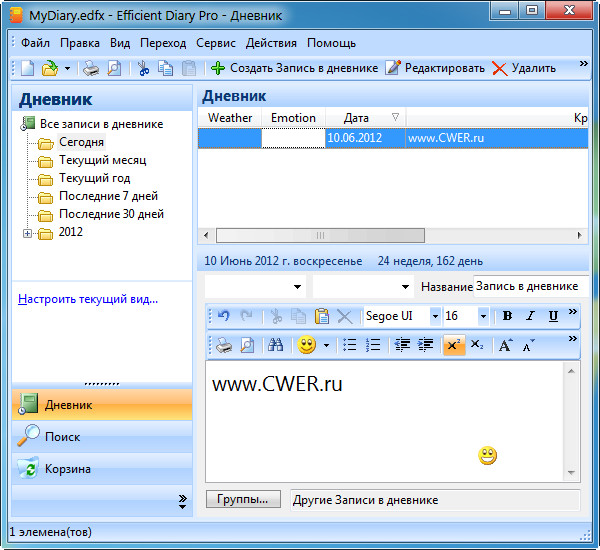Click the binoculars find icon in editor toolbar
The height and width of the screenshot is (550, 600).
point(276,345)
